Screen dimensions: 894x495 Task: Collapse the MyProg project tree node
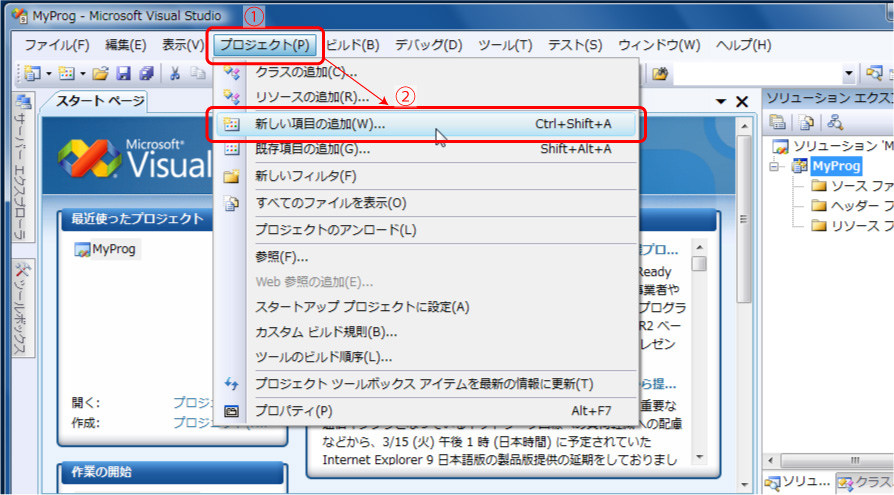point(773,166)
